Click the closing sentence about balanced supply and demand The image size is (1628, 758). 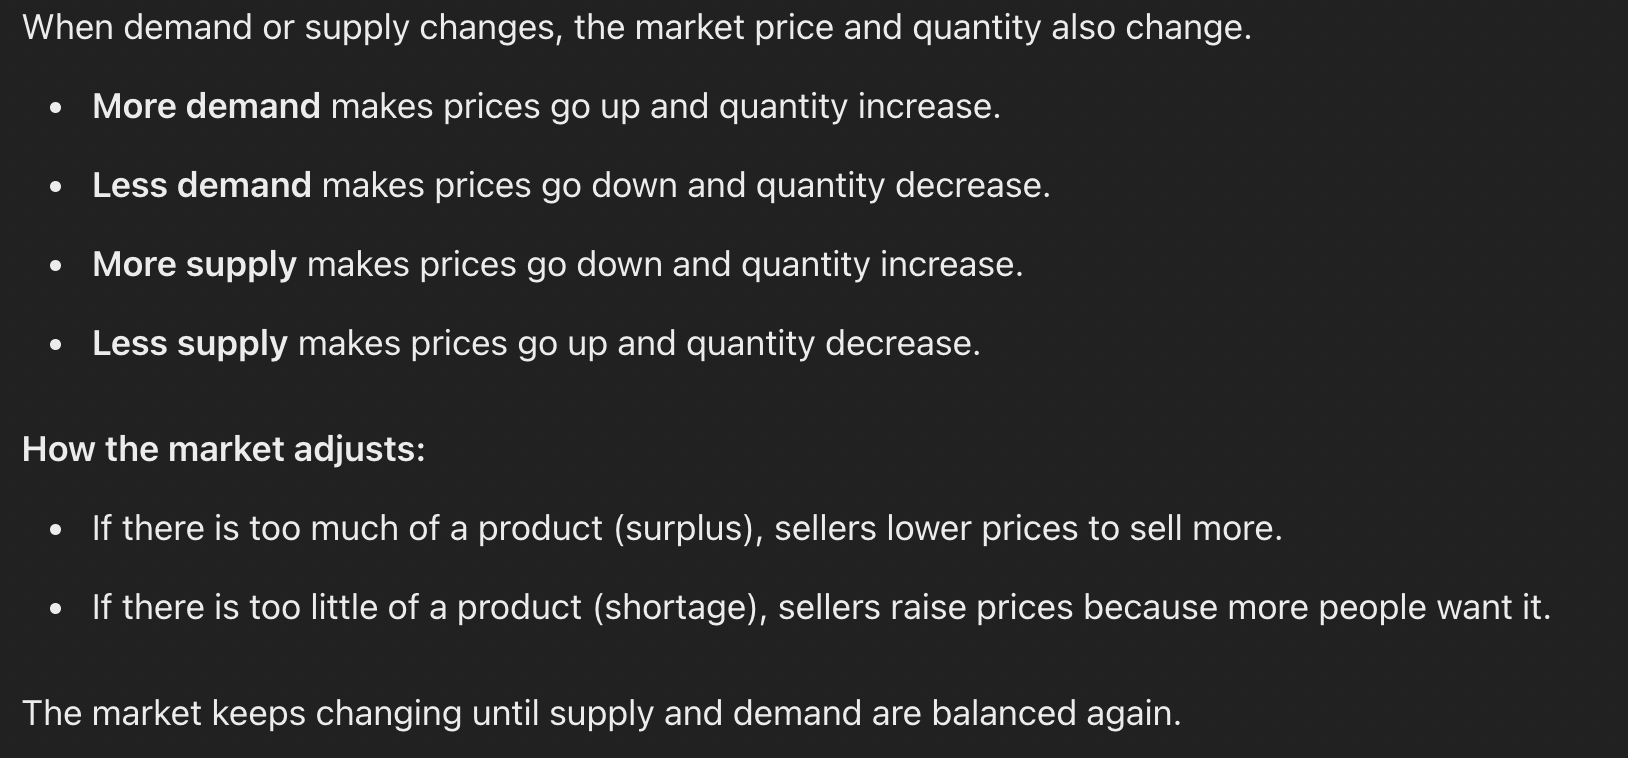602,713
